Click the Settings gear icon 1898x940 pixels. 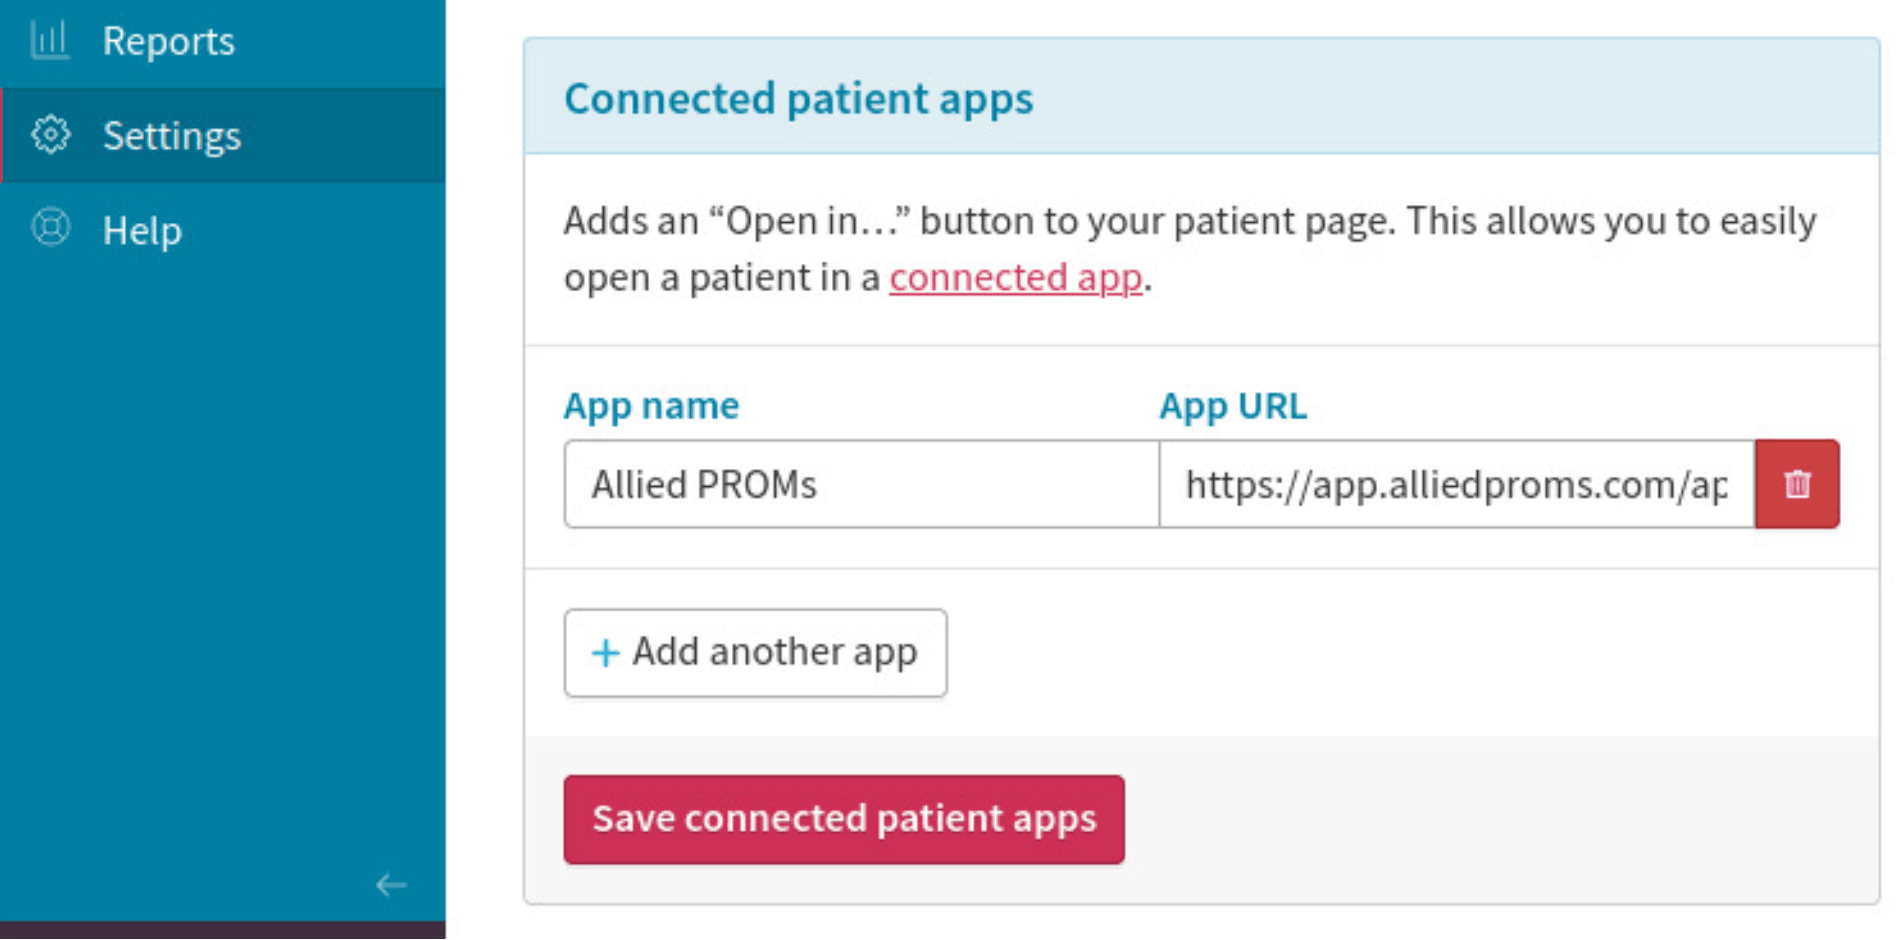pyautogui.click(x=50, y=135)
